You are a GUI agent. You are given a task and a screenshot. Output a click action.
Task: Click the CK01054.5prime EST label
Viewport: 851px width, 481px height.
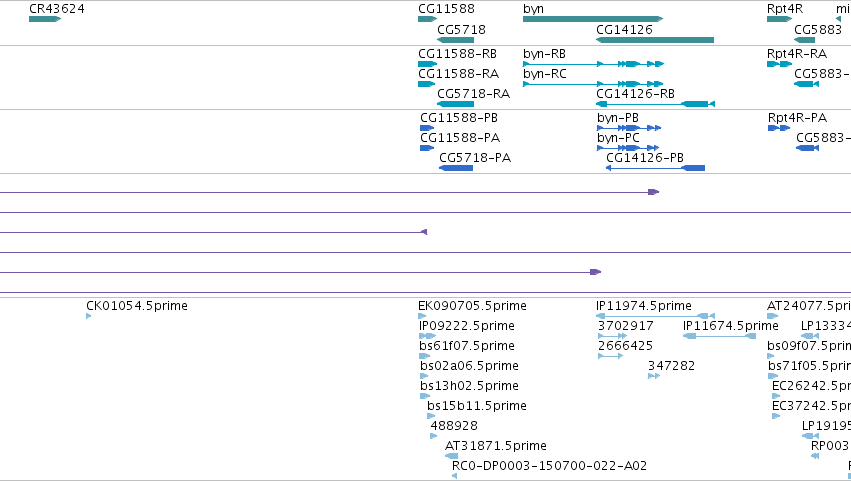[x=137, y=306]
